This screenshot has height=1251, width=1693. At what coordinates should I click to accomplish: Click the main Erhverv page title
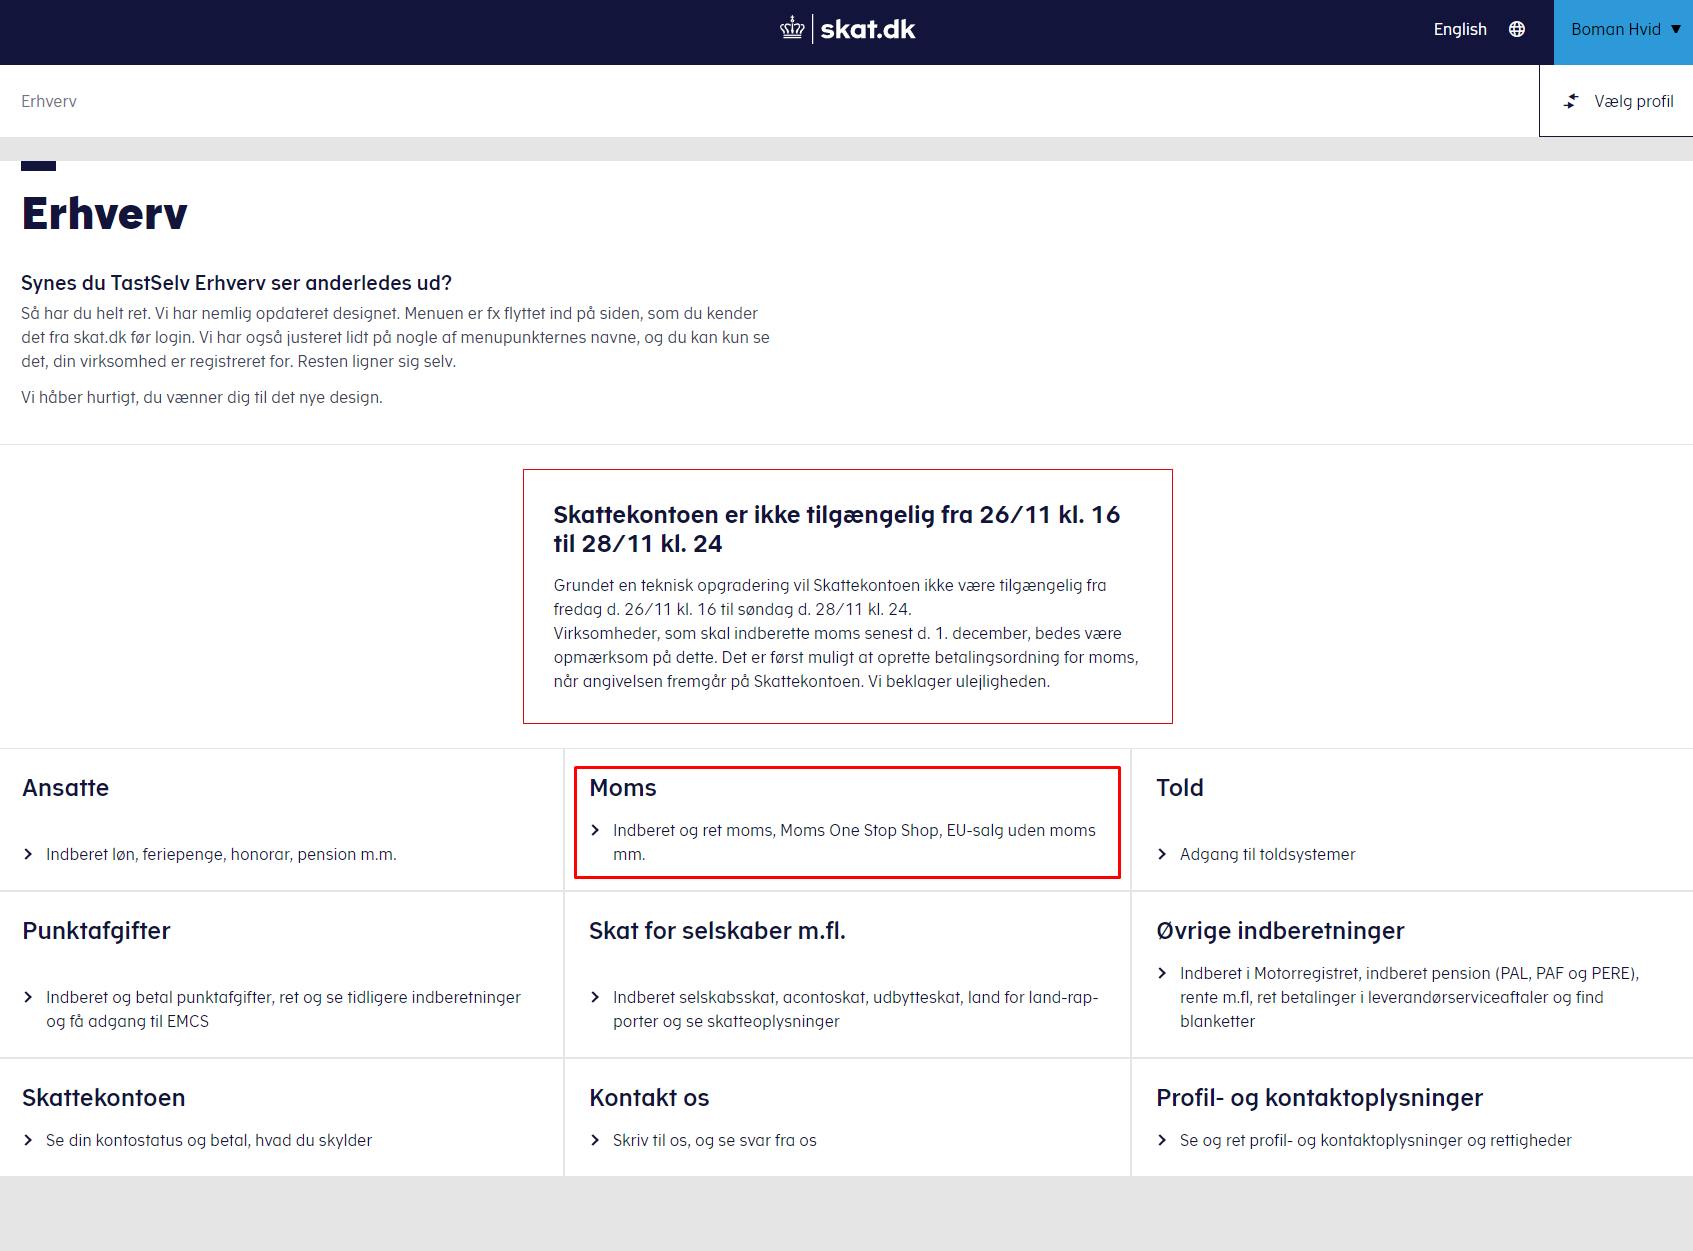tap(104, 213)
